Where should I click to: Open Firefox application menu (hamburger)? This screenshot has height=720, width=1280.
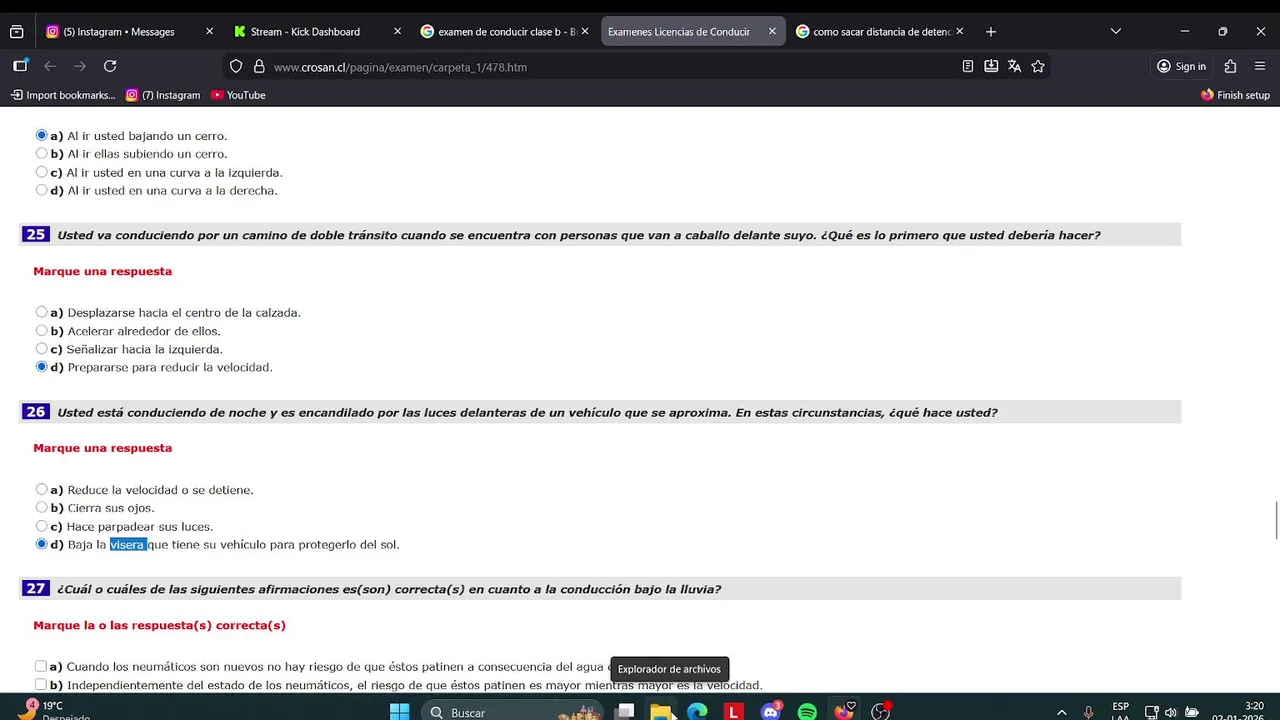1260,66
